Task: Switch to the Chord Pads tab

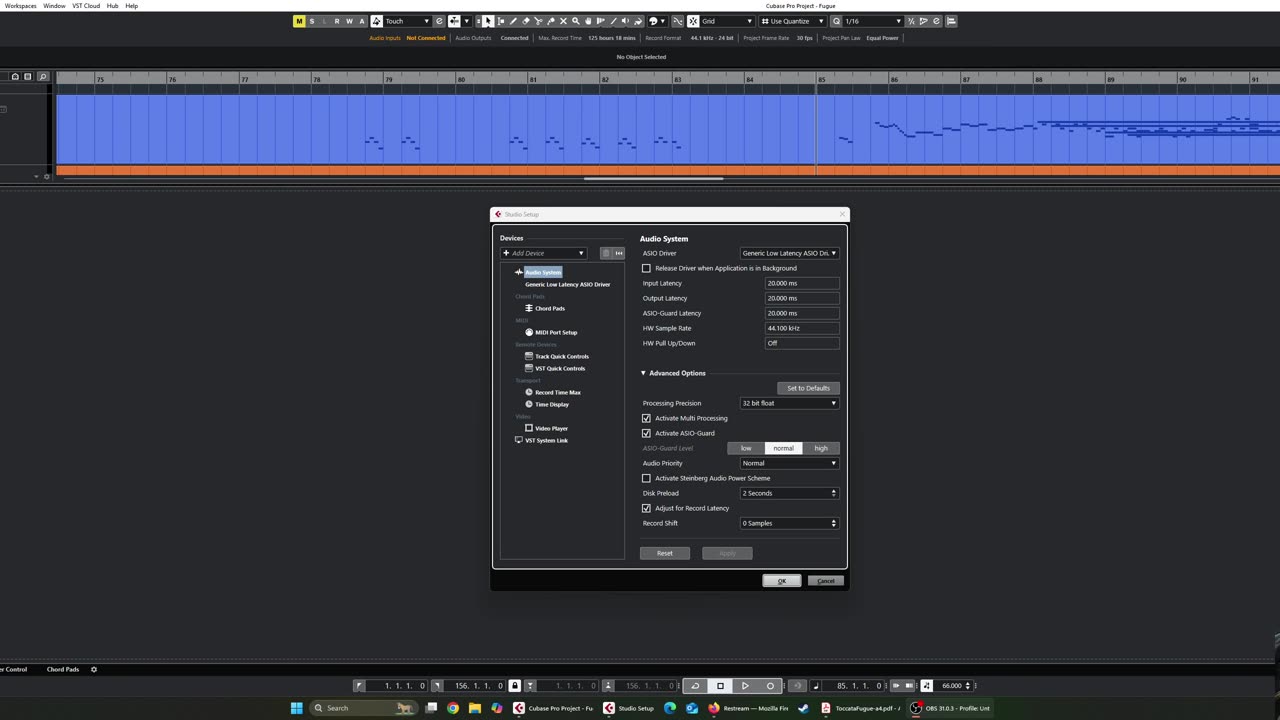Action: pyautogui.click(x=63, y=669)
